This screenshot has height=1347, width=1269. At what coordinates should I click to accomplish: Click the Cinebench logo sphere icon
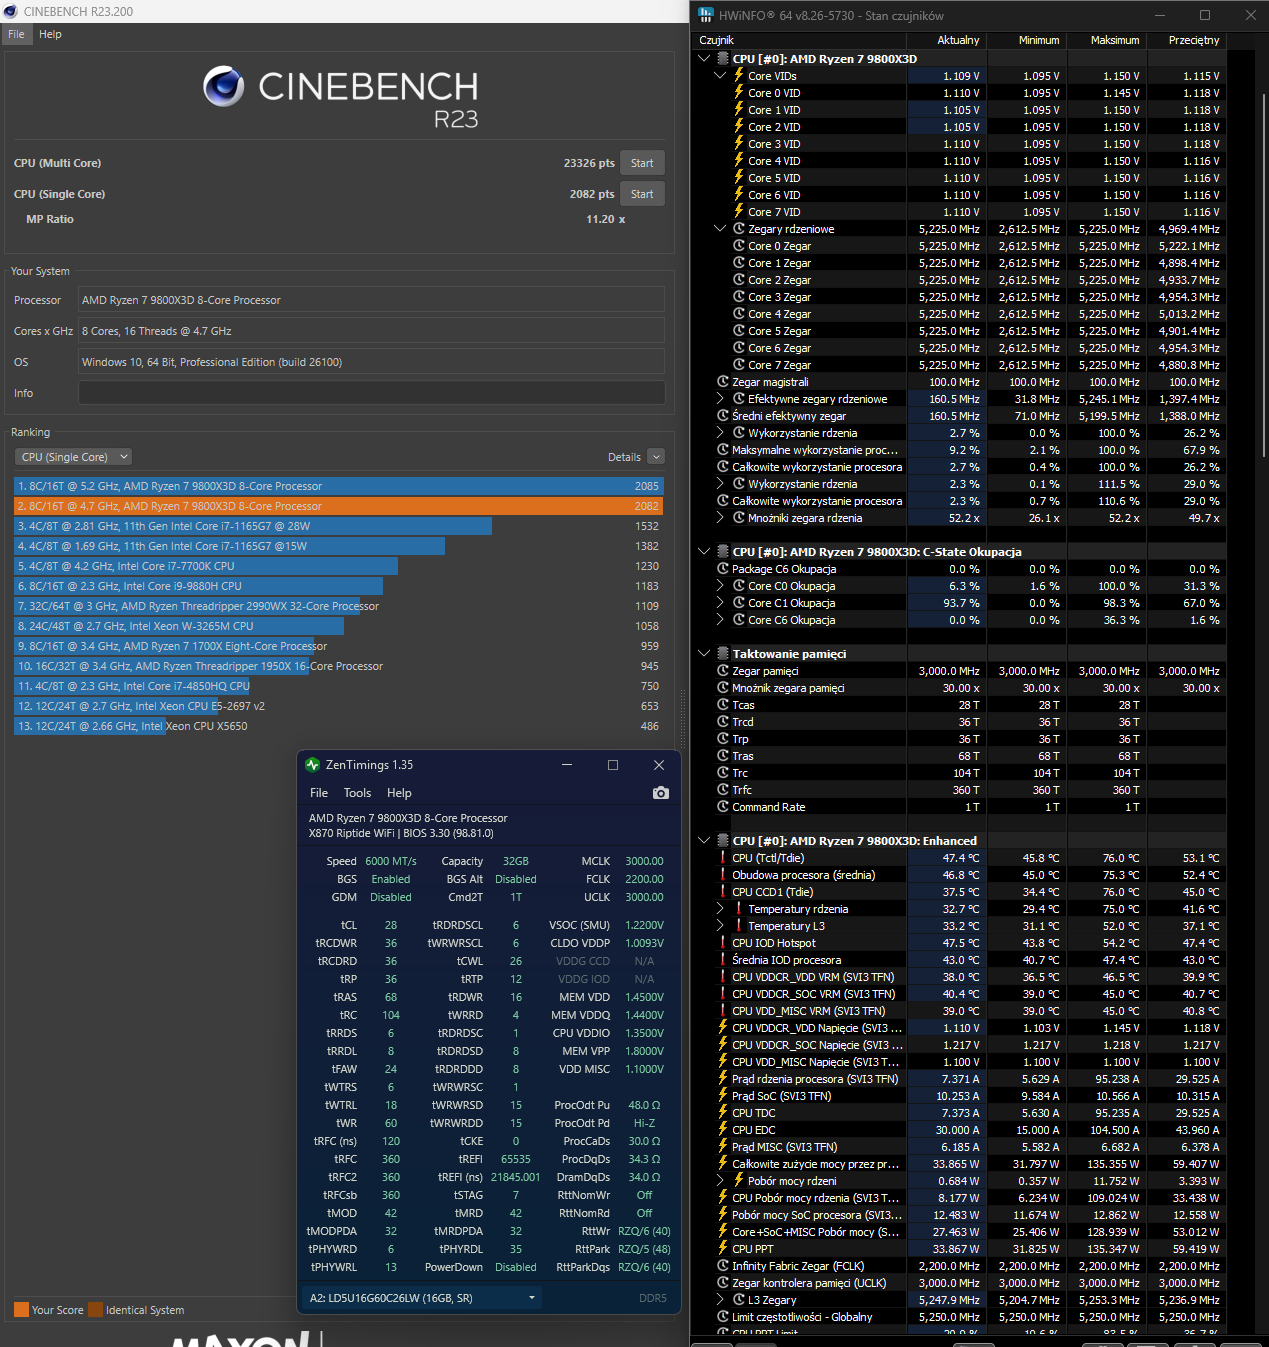[x=224, y=87]
